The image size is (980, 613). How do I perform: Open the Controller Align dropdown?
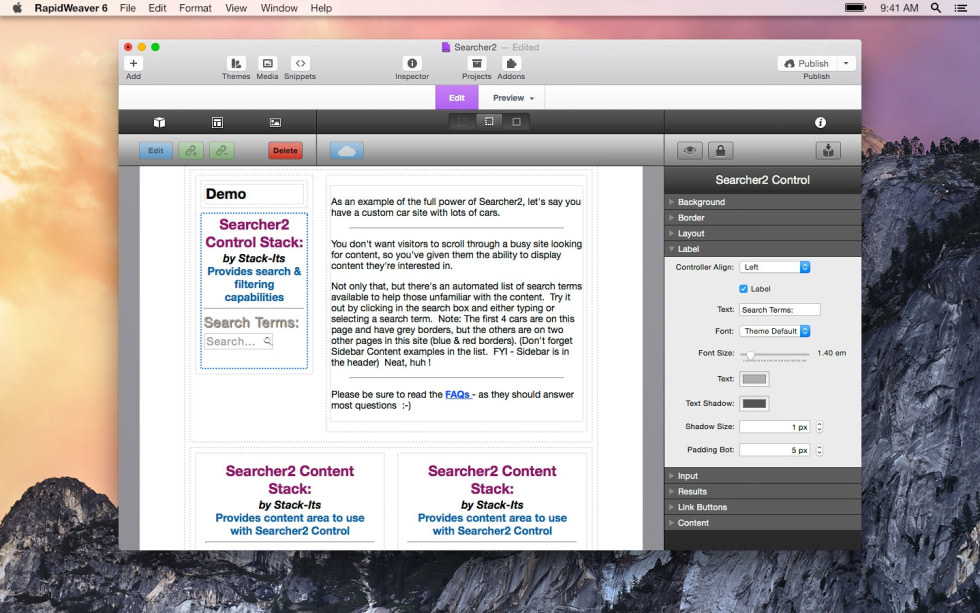pos(775,267)
